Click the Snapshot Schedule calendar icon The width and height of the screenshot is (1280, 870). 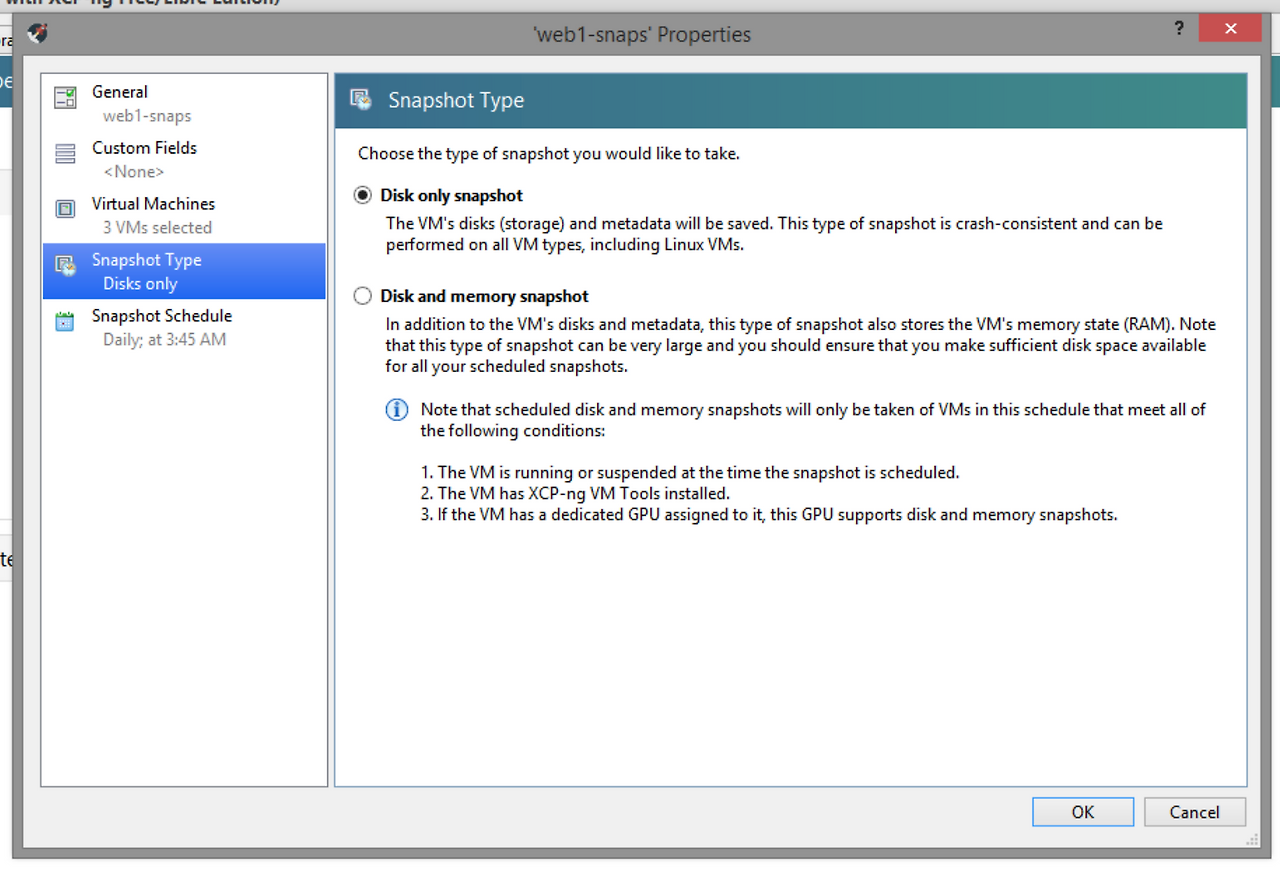click(x=65, y=321)
